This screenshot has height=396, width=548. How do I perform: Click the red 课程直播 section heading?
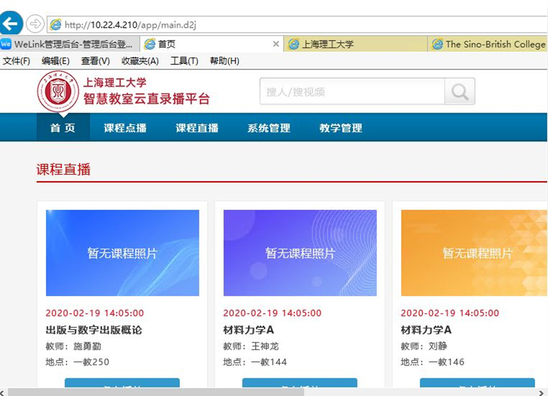pos(64,169)
